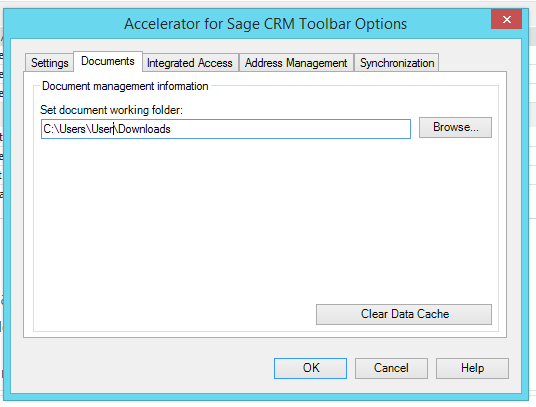Confirm the options with OK

pos(310,368)
